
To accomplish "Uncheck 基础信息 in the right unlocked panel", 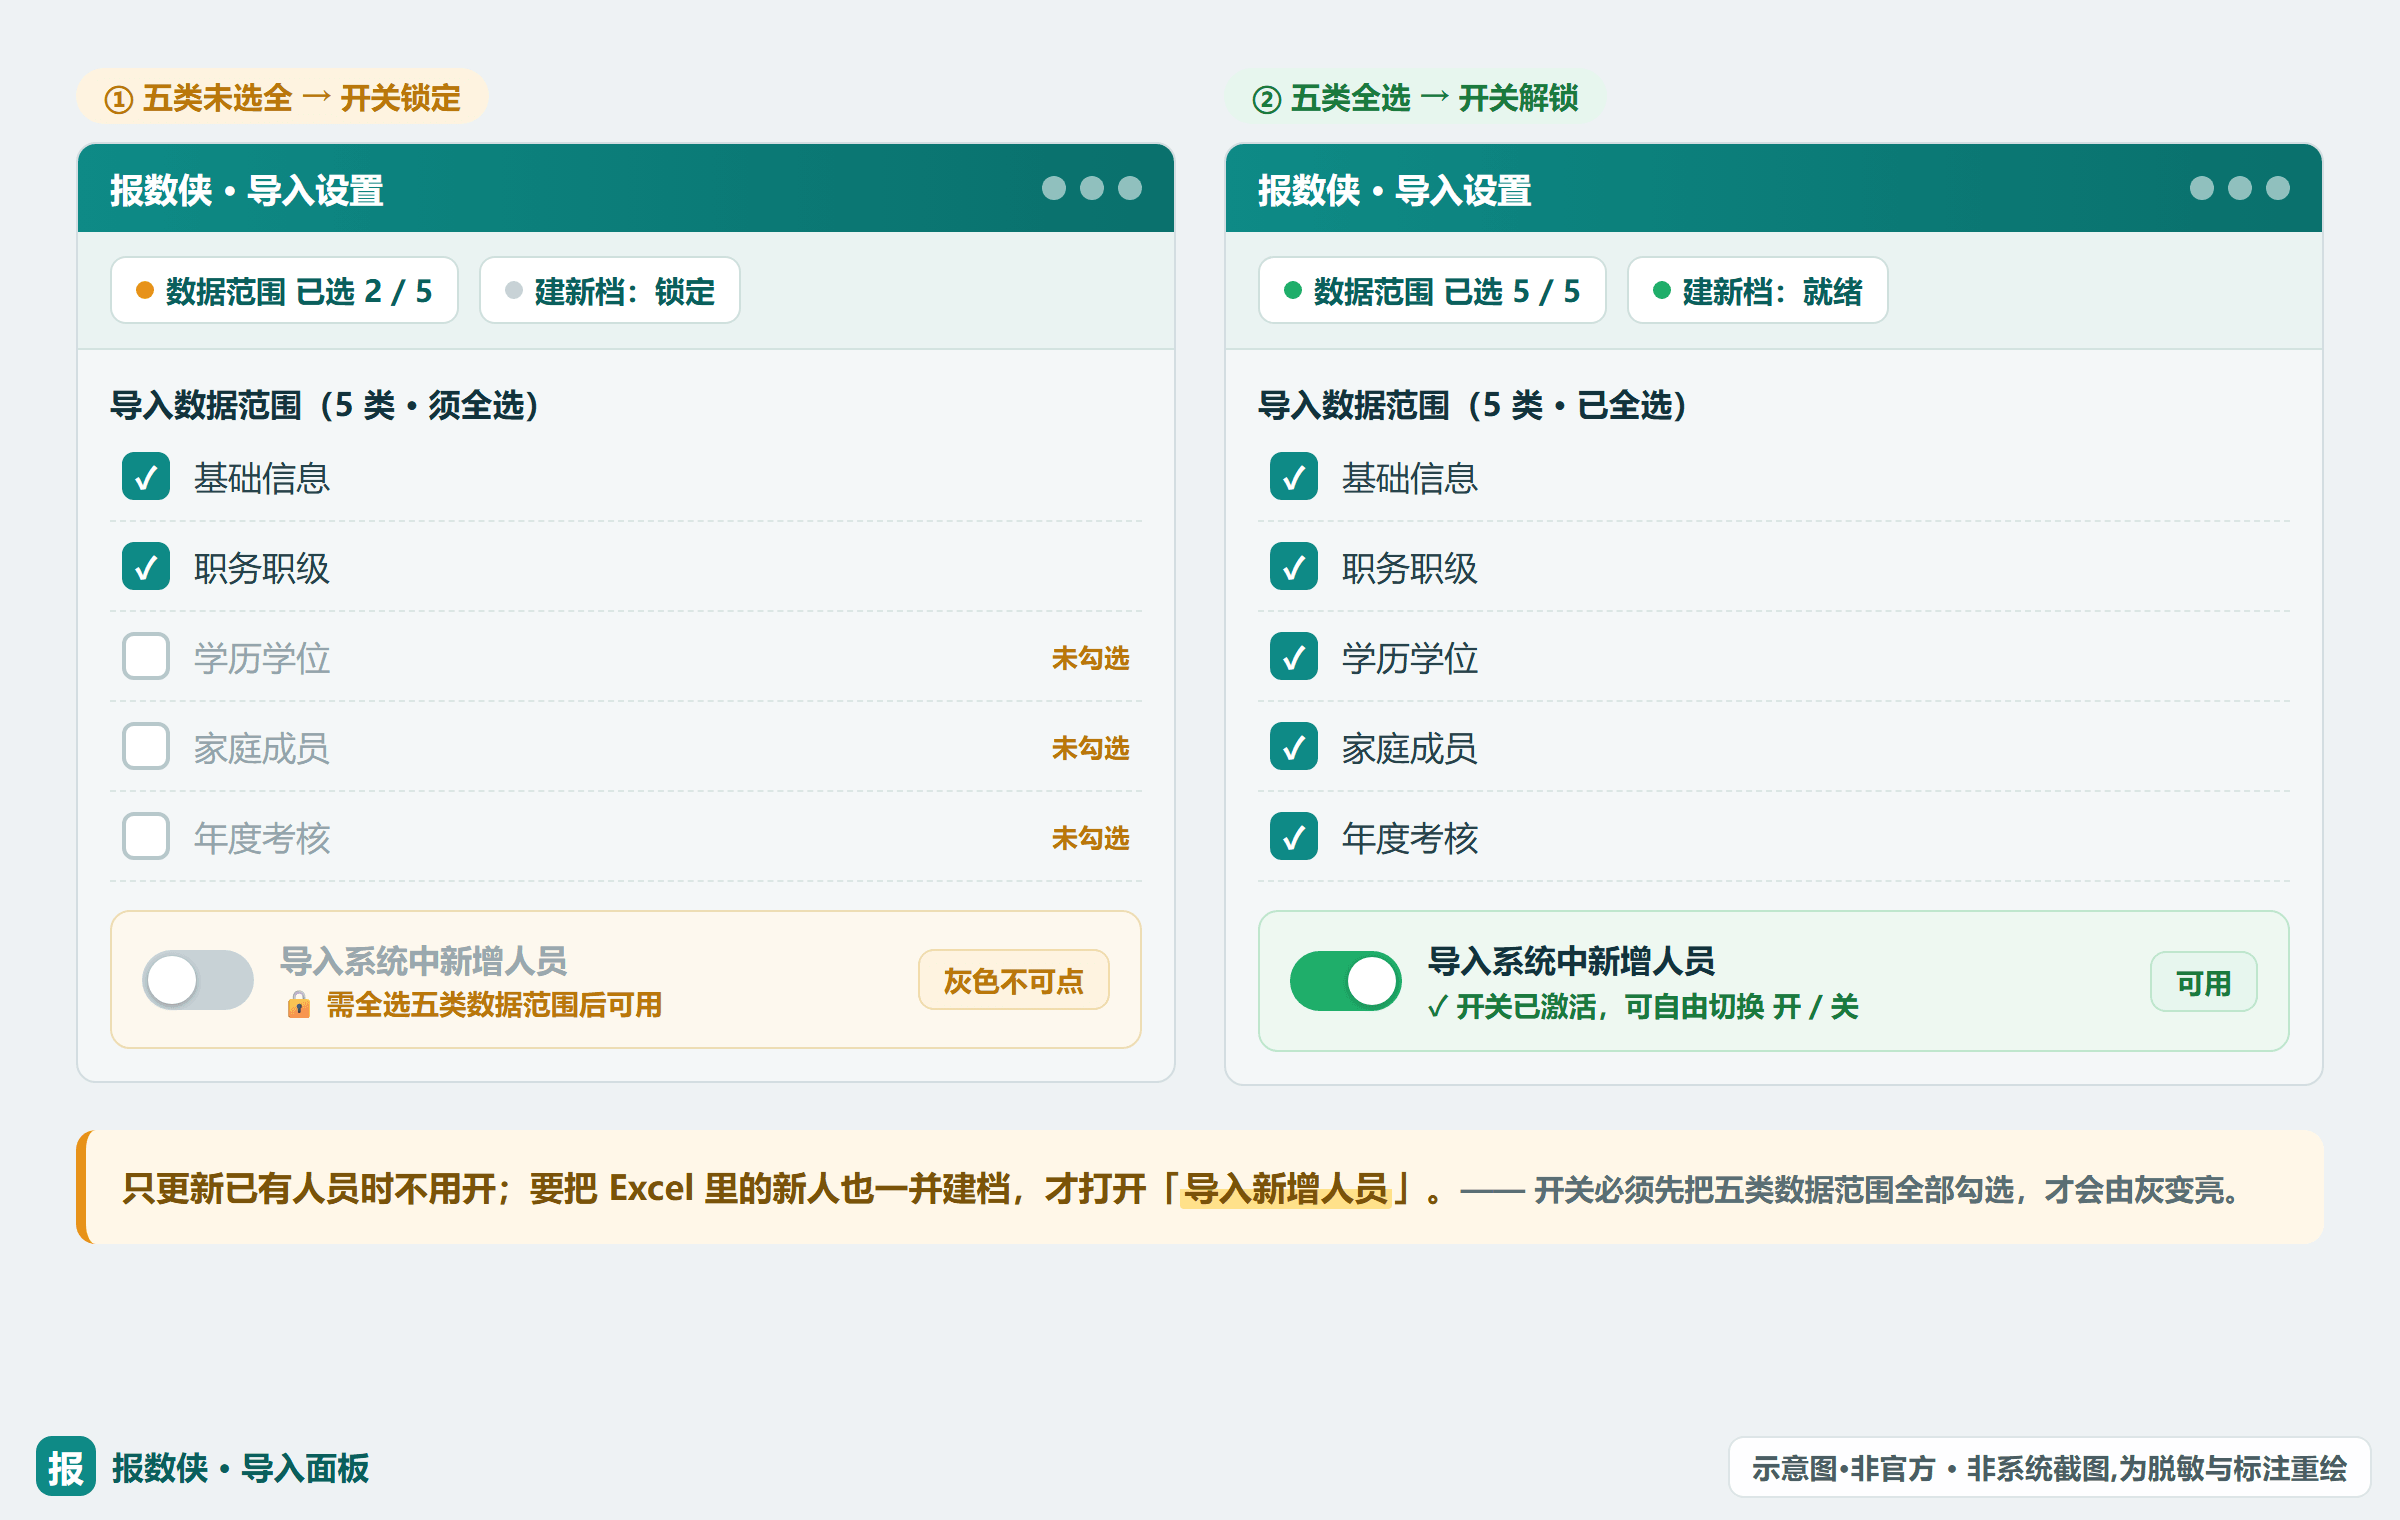I will 1294,476.
